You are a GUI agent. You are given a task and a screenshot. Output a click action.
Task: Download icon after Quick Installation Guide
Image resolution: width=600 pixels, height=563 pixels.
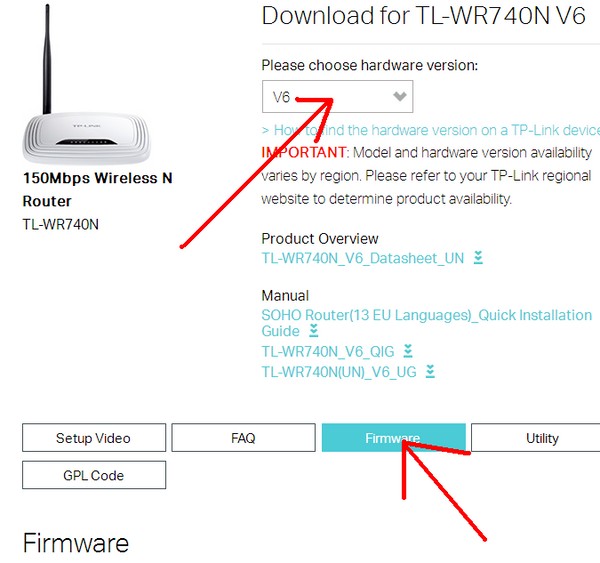[x=314, y=331]
